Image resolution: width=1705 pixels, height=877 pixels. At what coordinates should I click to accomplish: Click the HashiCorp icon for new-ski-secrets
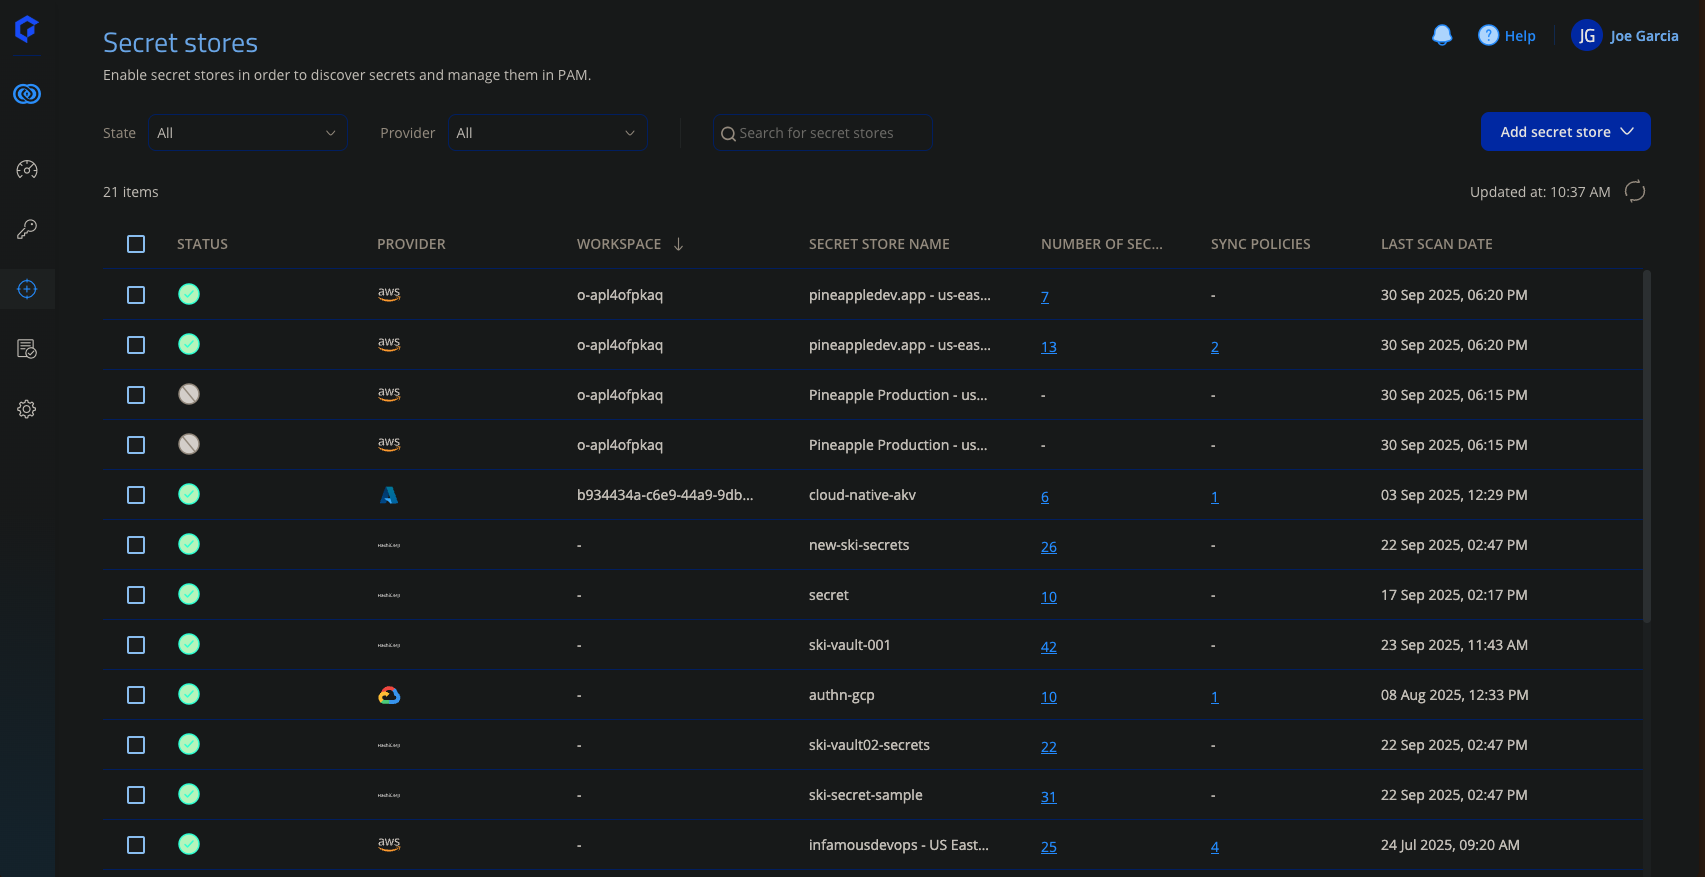point(389,545)
